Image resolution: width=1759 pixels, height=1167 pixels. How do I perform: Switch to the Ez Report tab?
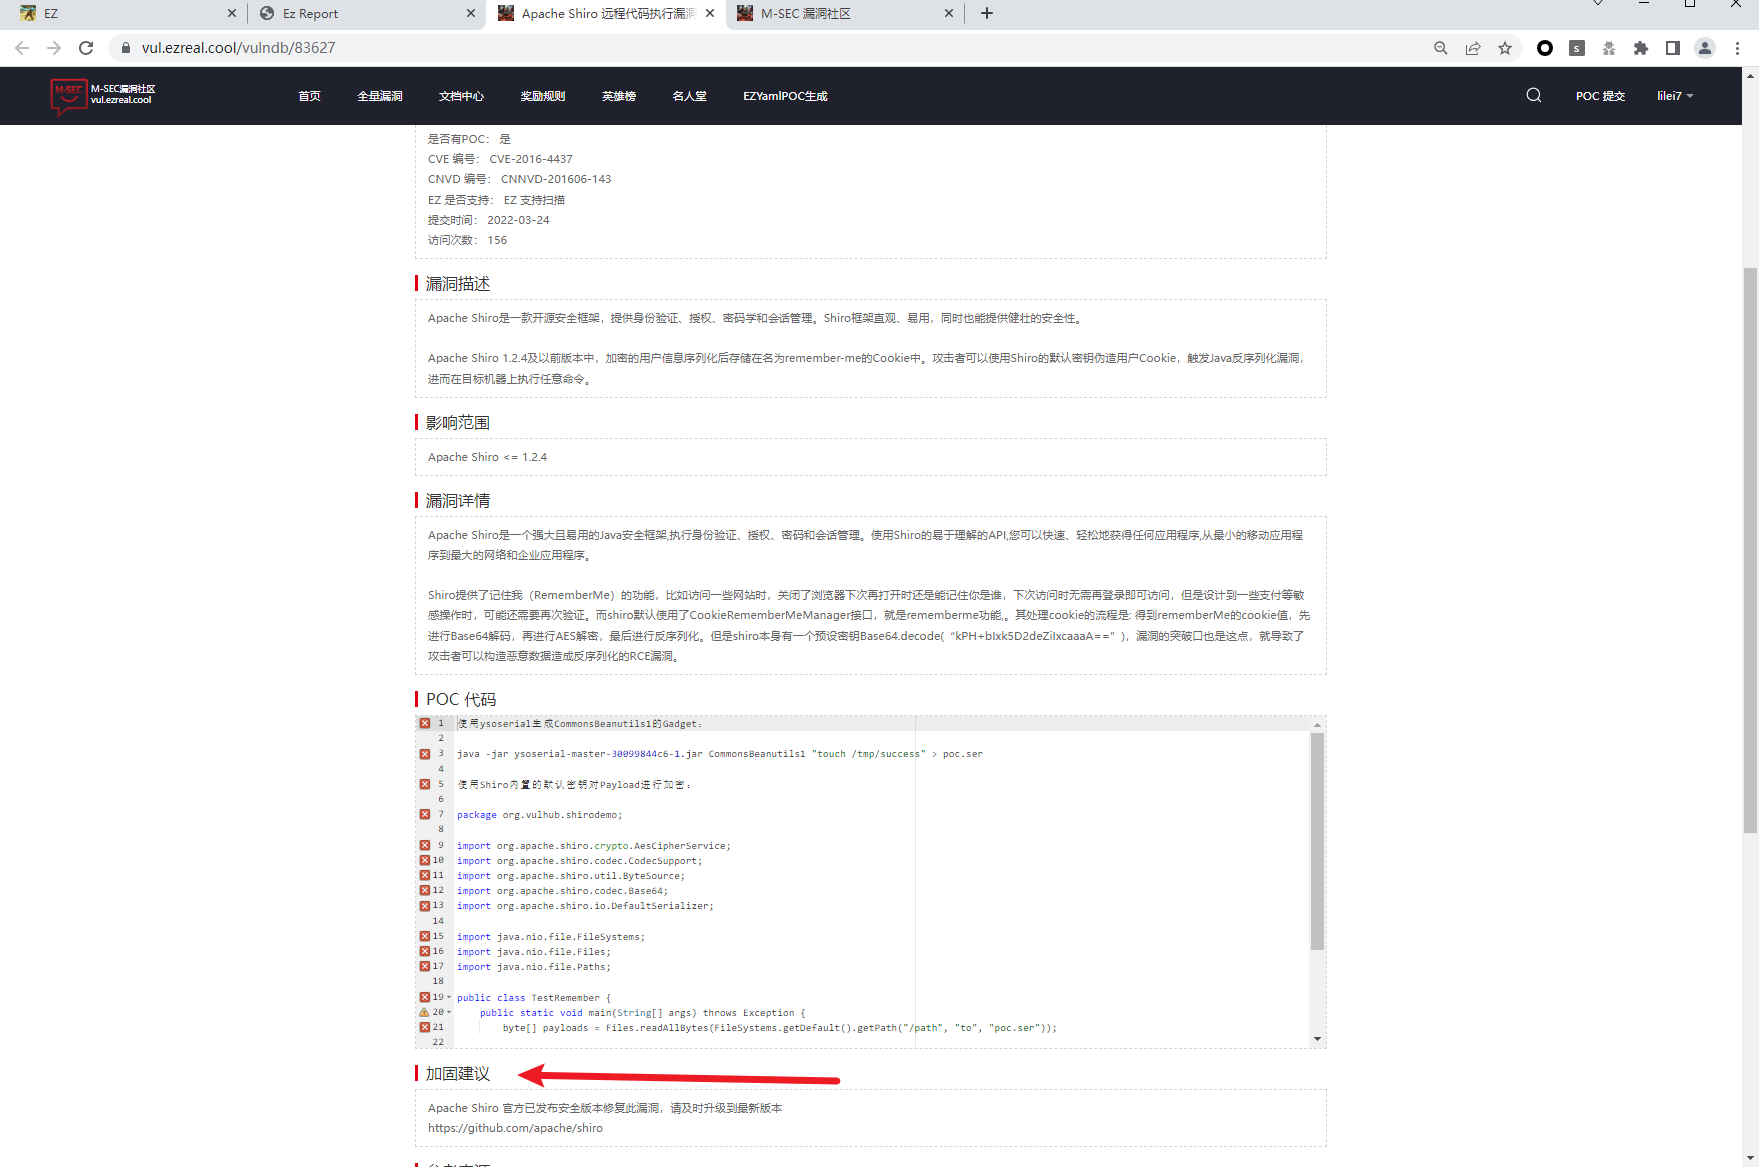click(x=365, y=13)
